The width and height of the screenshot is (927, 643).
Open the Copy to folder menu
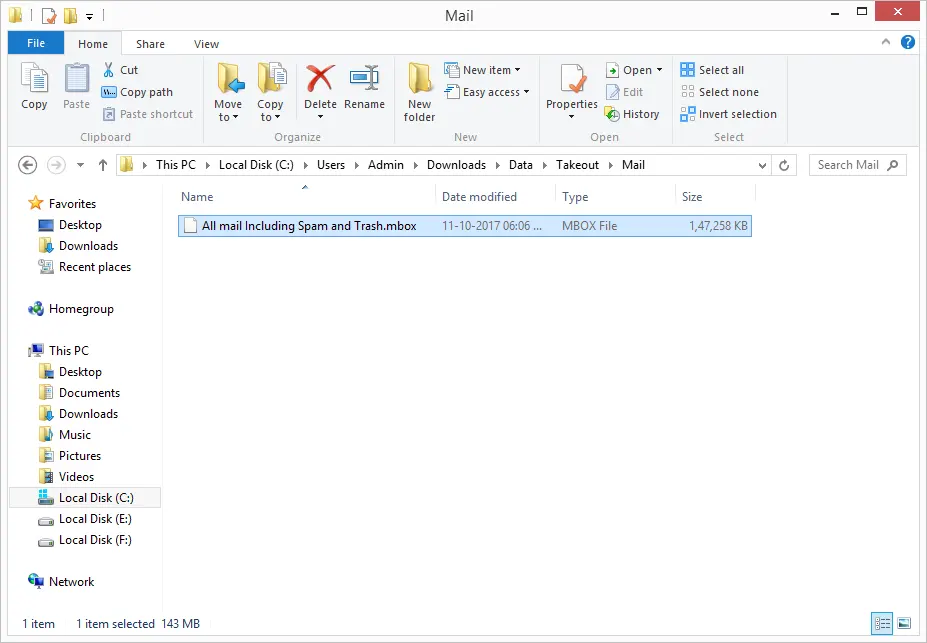tap(270, 92)
